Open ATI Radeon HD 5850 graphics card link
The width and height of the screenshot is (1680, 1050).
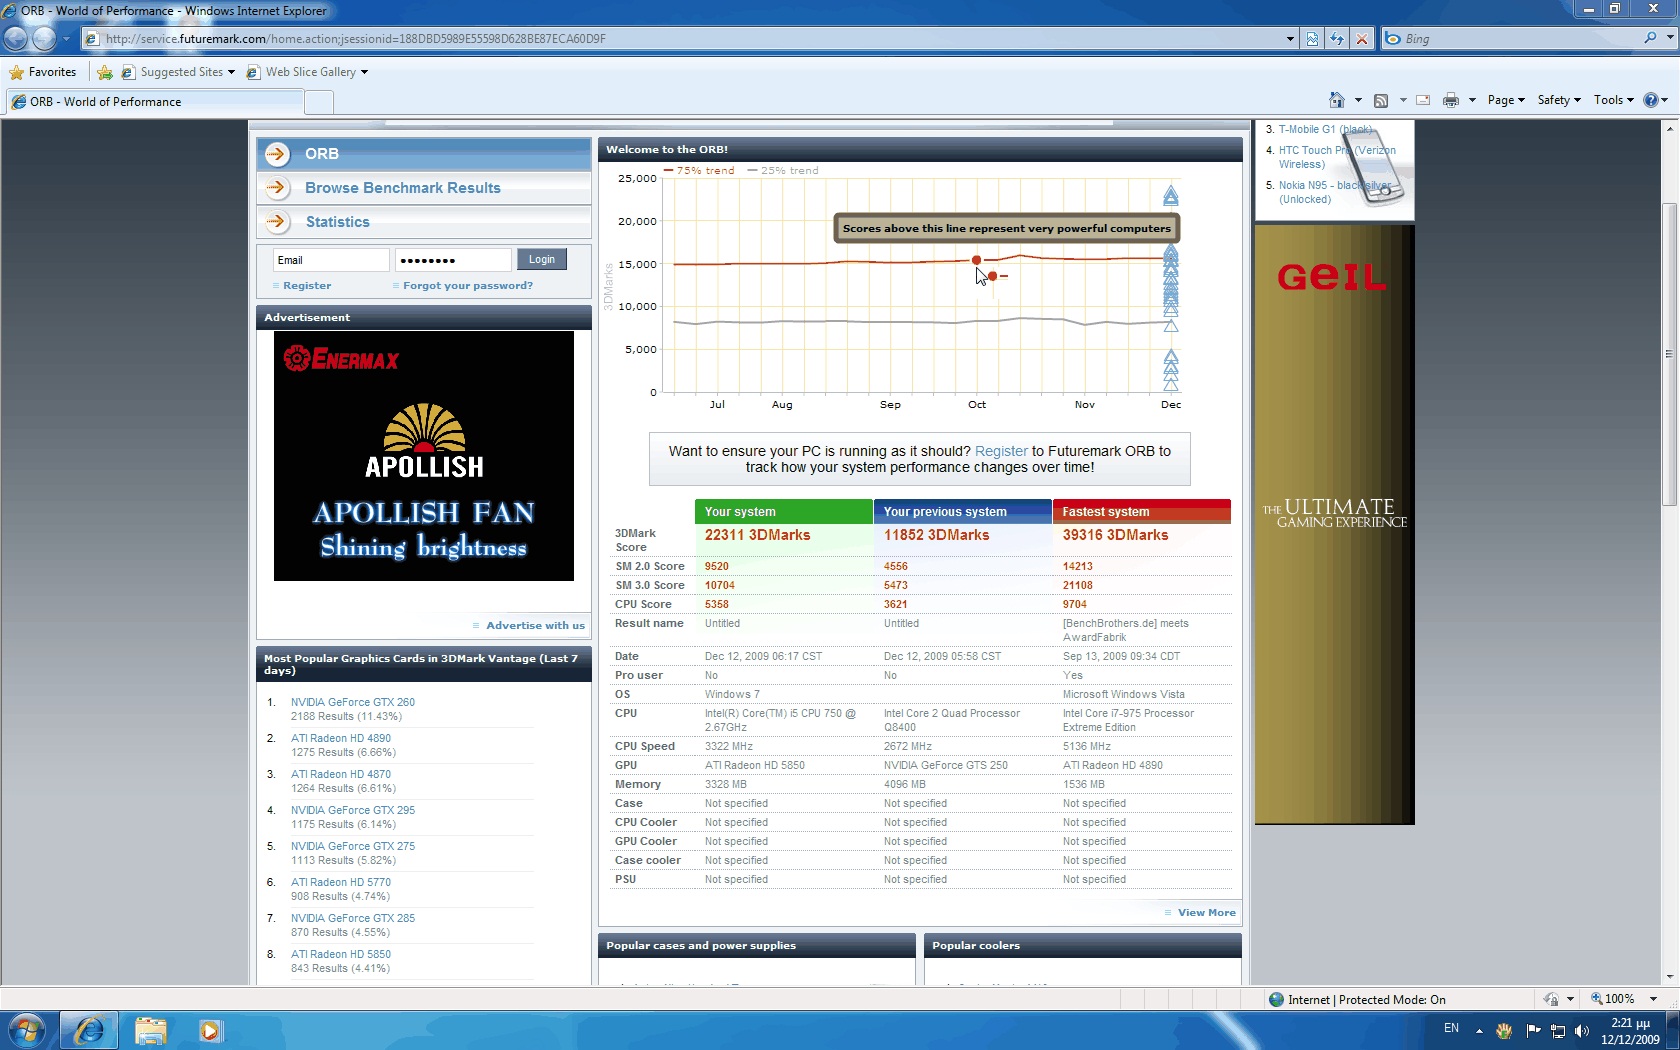click(x=341, y=955)
